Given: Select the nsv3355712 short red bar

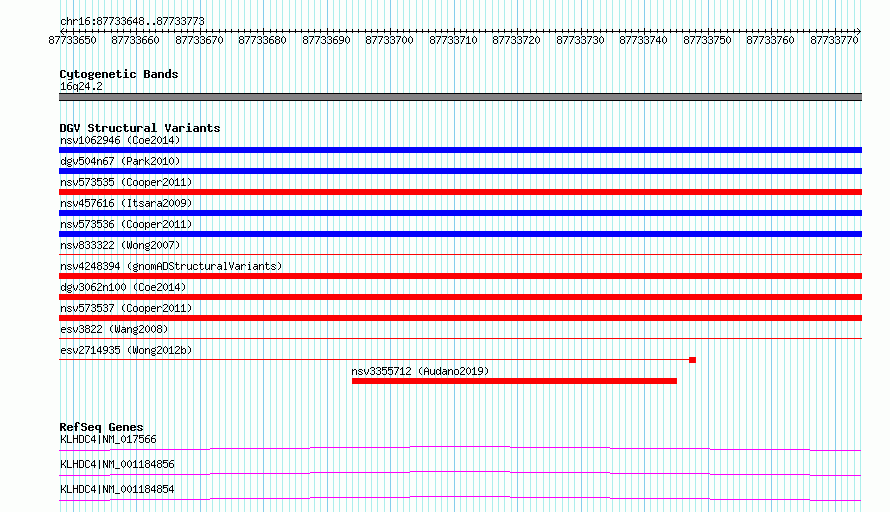Looking at the screenshot, I should 514,381.
